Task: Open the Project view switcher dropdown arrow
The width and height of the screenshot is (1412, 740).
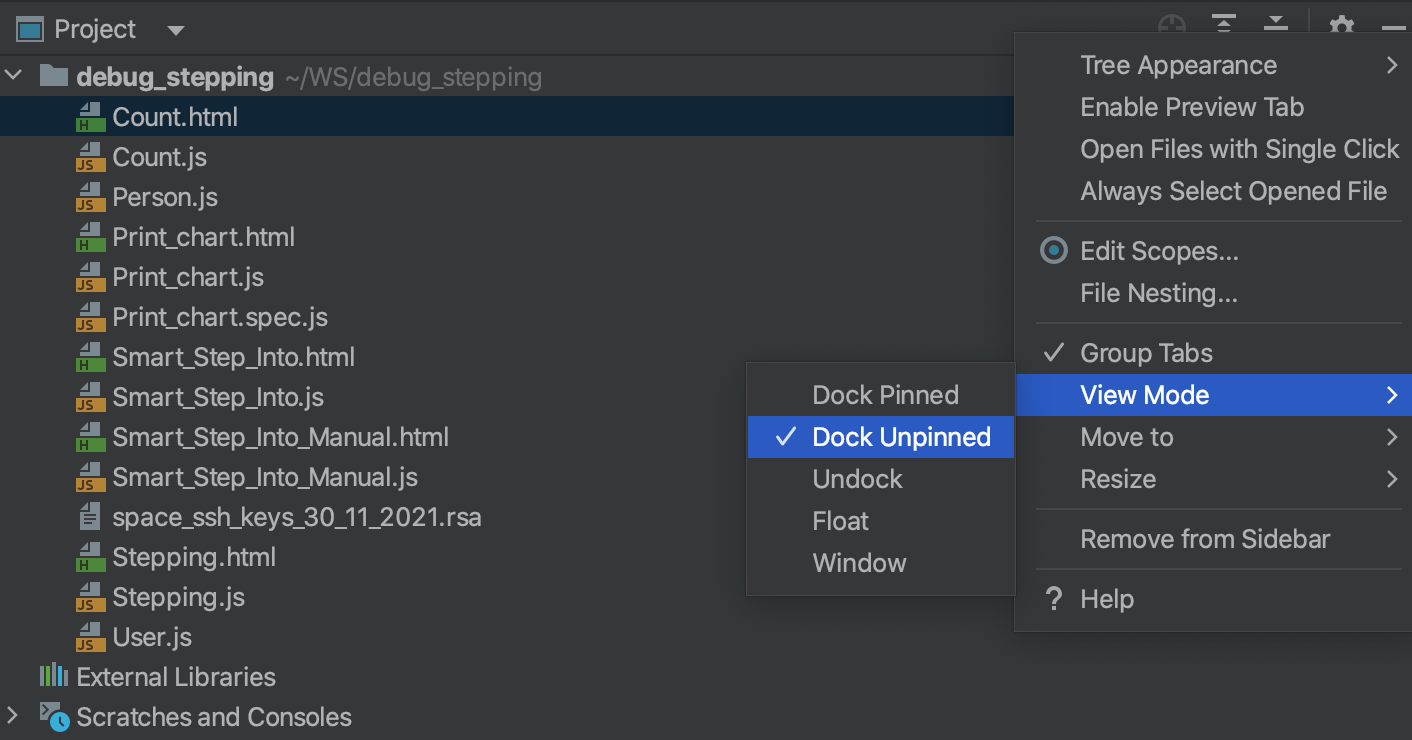Action: point(176,29)
